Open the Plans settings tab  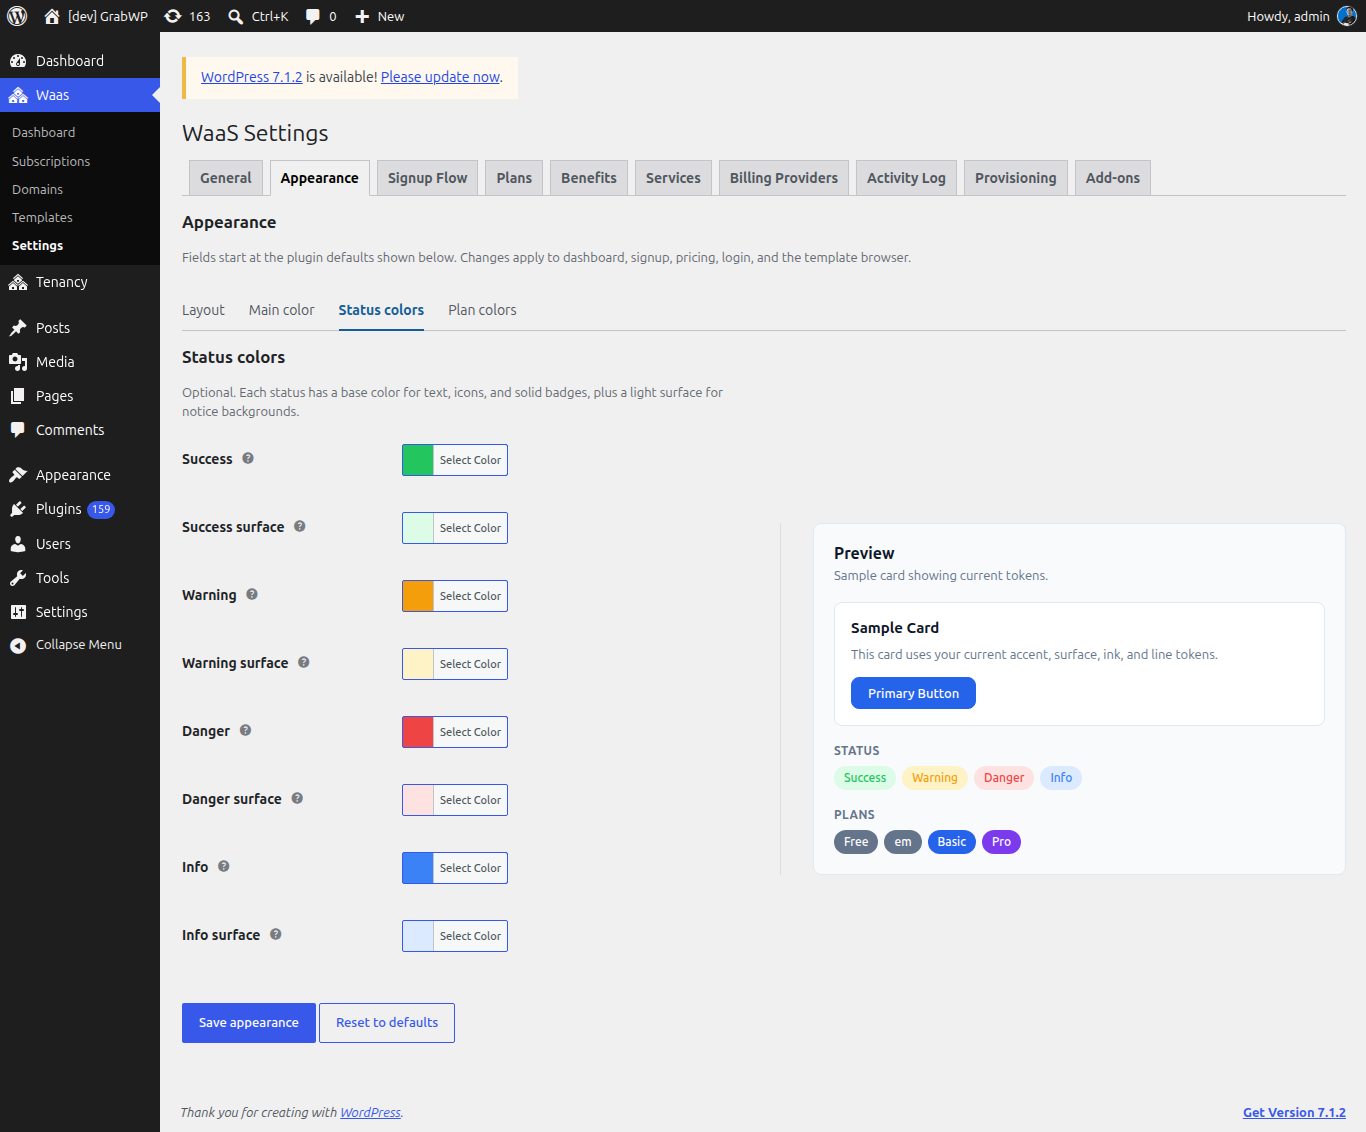tap(514, 178)
